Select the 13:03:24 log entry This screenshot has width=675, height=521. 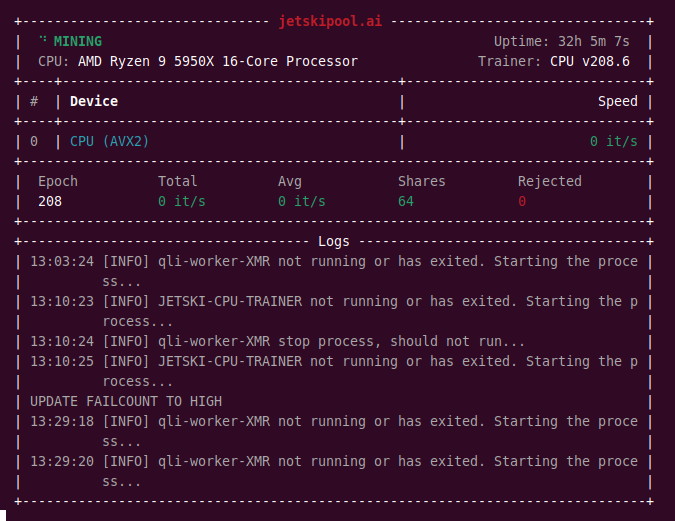(x=333, y=261)
